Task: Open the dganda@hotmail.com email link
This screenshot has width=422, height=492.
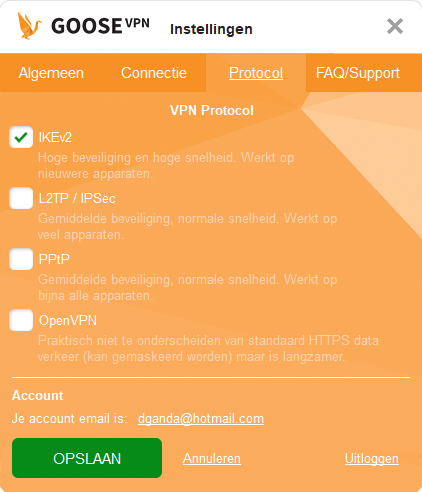Action: 201,418
